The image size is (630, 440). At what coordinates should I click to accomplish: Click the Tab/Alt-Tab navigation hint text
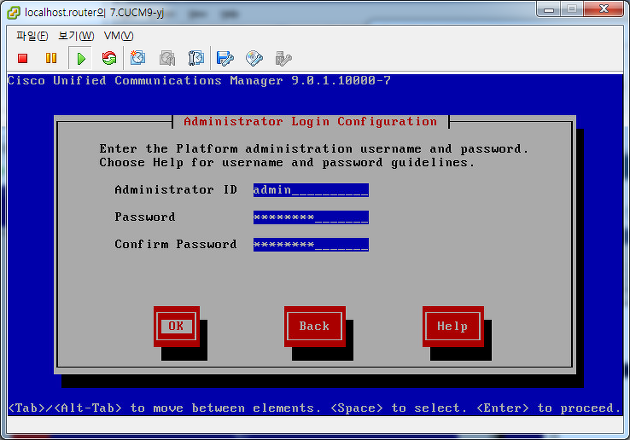click(315, 408)
